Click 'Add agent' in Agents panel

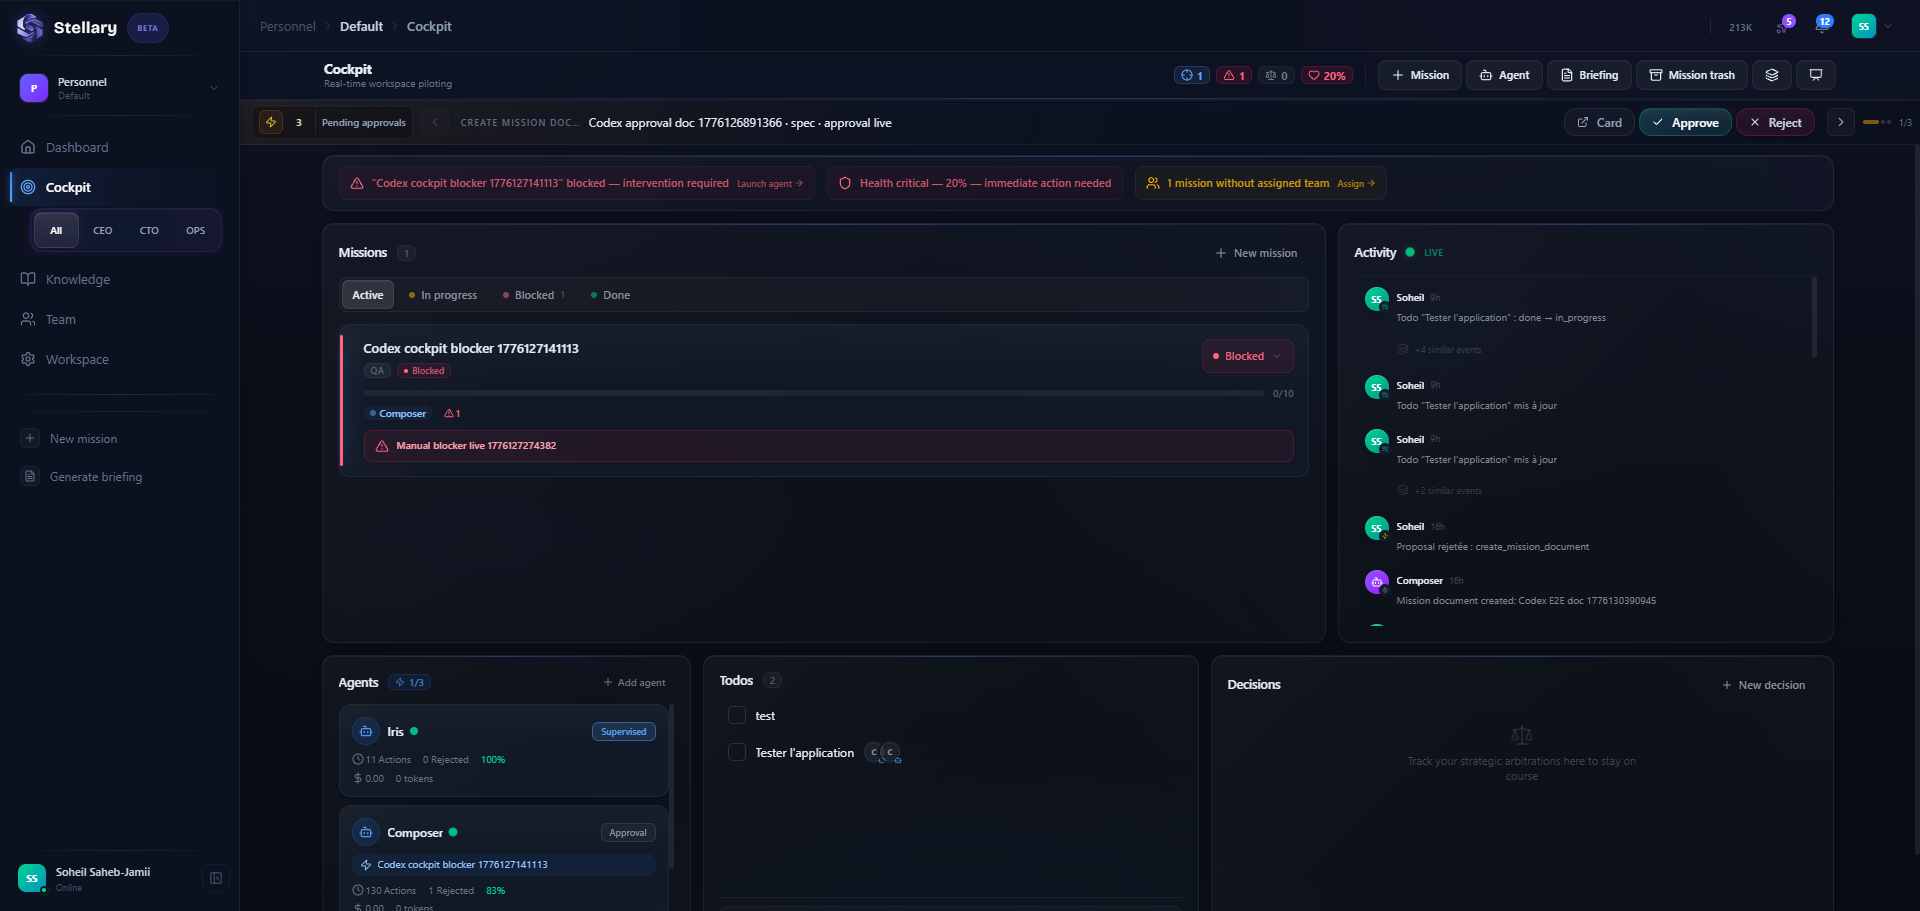[x=634, y=683]
